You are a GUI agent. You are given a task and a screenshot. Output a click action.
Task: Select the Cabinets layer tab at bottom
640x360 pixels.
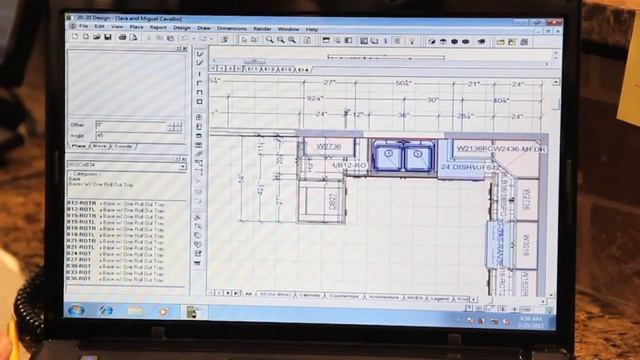[309, 295]
